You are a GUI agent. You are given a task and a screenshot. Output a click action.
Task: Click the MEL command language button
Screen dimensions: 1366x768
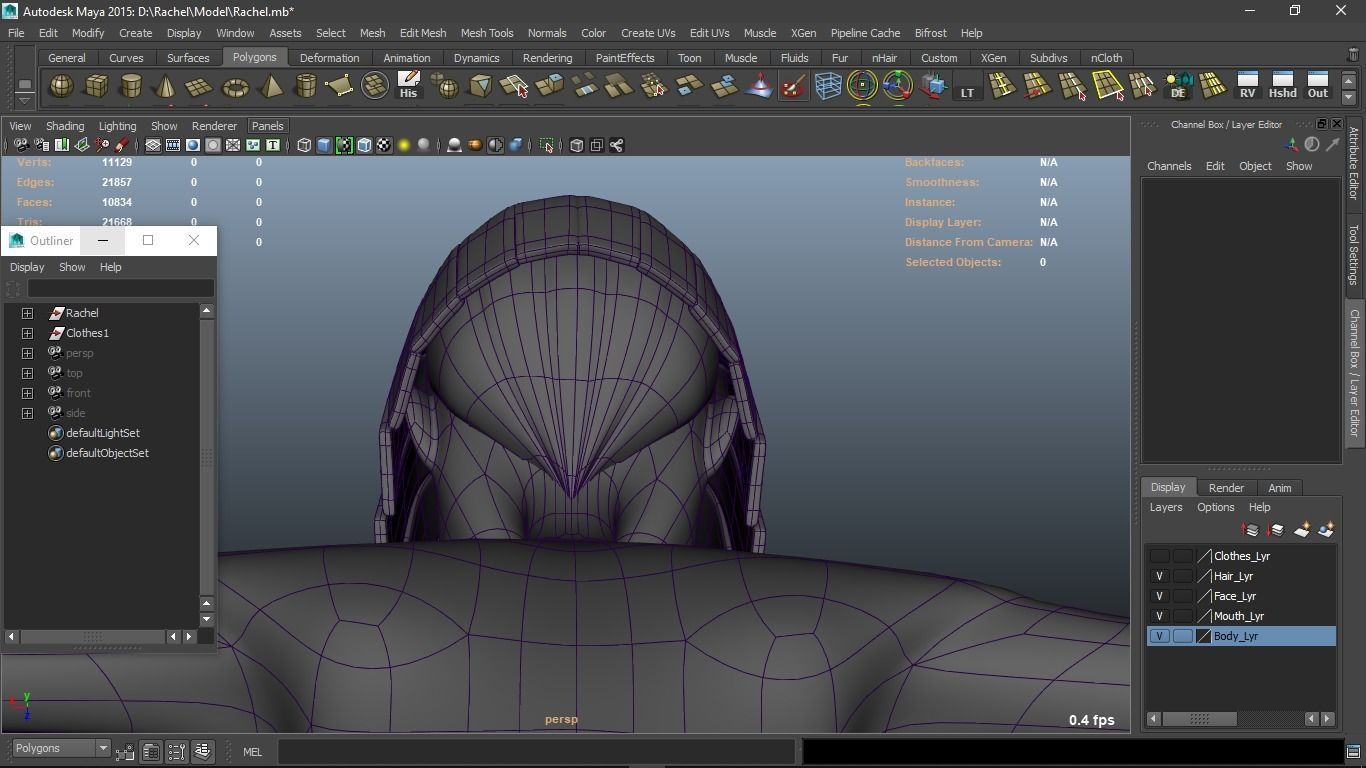pos(252,752)
